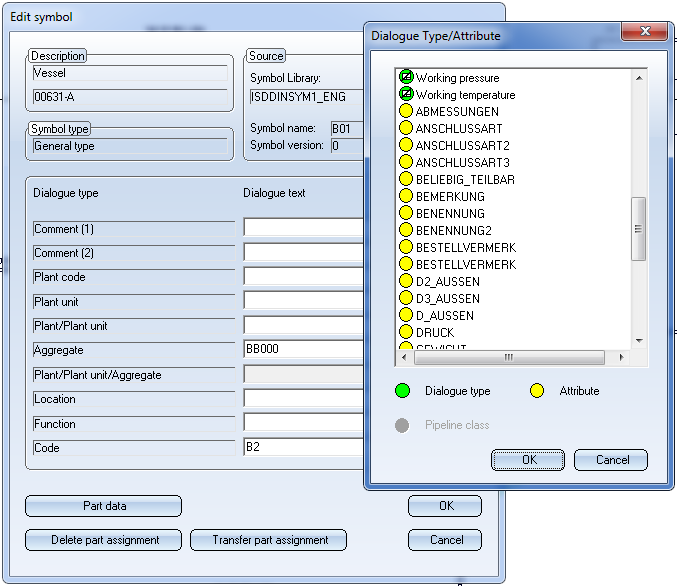Choose D2_AUSSEN from the attribute list
Screen dimensions: 677x586
point(447,282)
